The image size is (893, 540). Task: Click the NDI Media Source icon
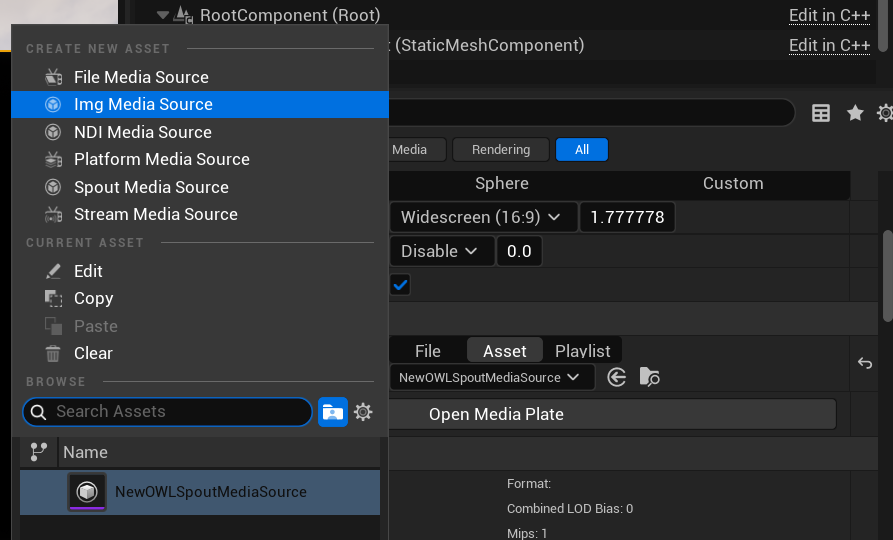tap(53, 132)
